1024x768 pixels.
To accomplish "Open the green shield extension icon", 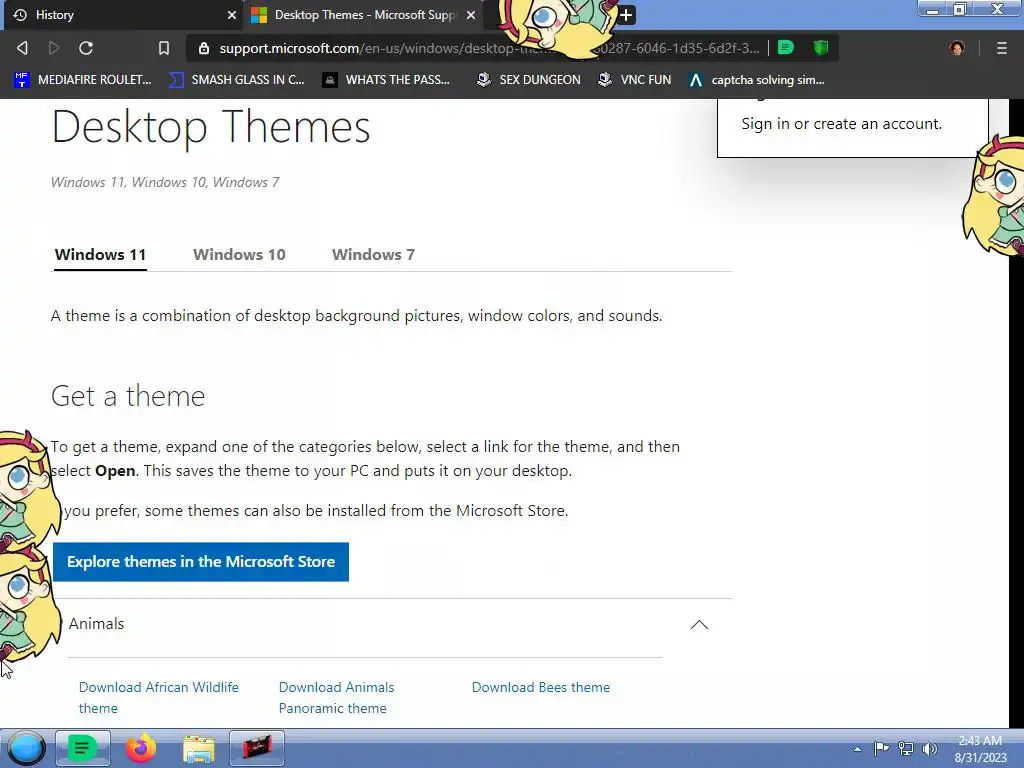I will coord(821,47).
